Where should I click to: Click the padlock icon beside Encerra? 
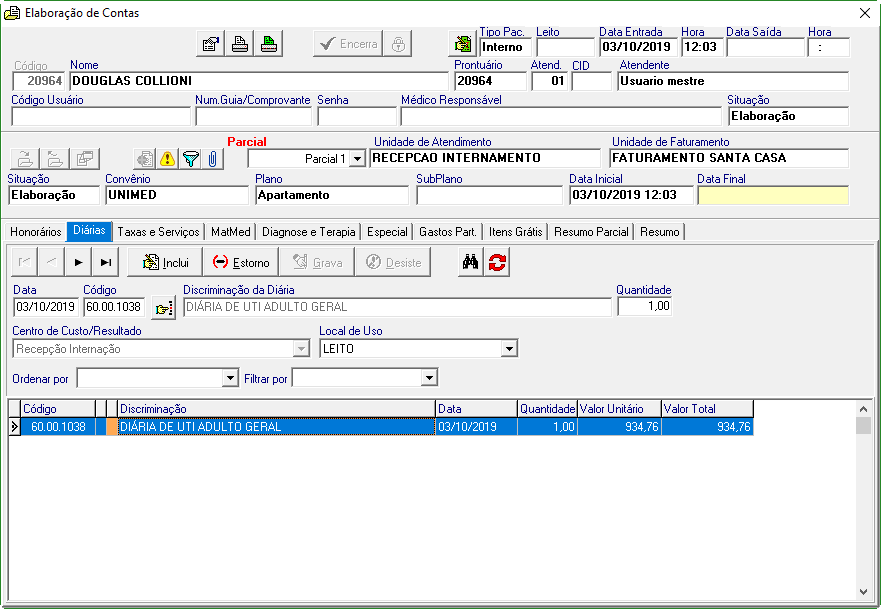398,44
